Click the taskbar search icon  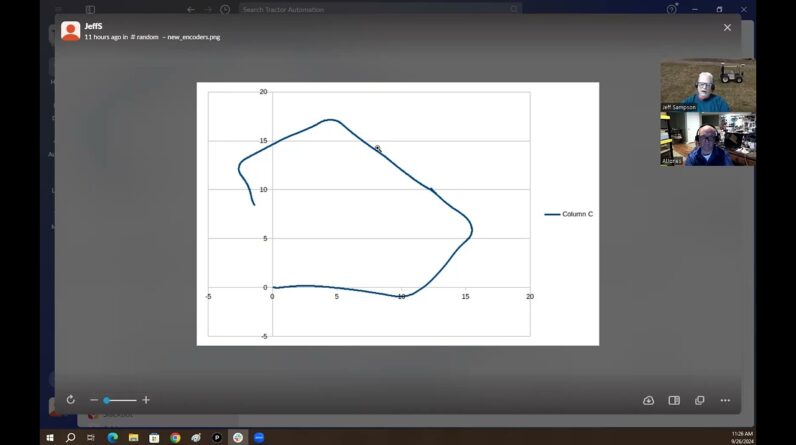point(70,437)
